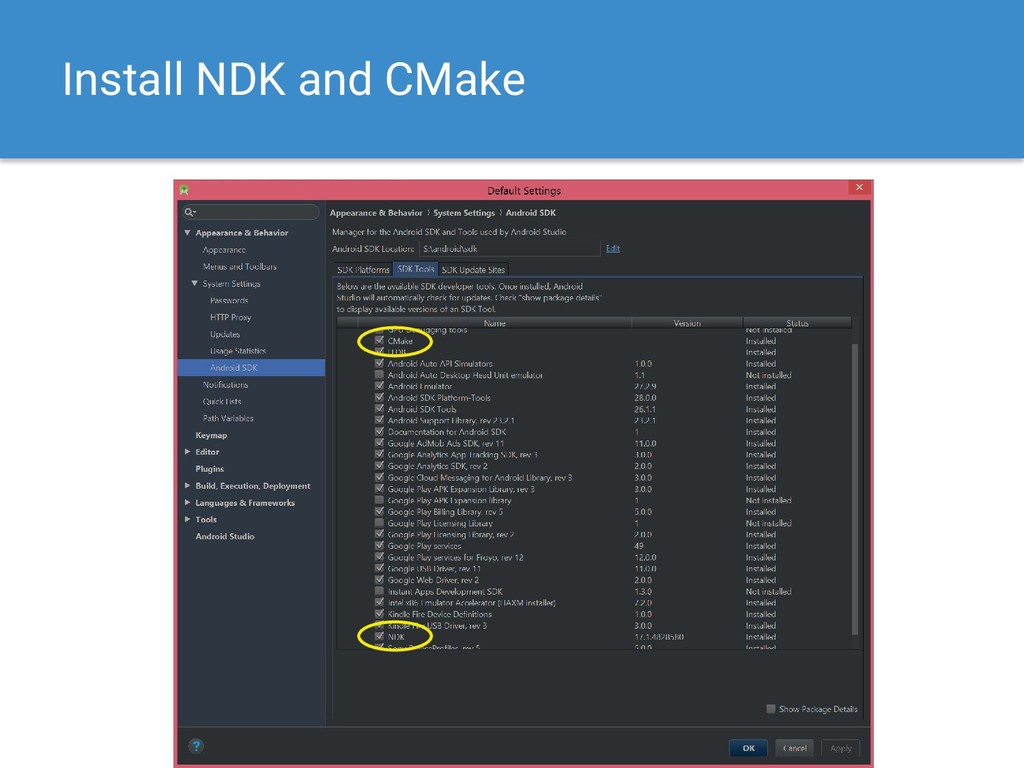Screen dimensions: 1024x768
Task: Click the search magnifier icon
Action: click(x=189, y=212)
